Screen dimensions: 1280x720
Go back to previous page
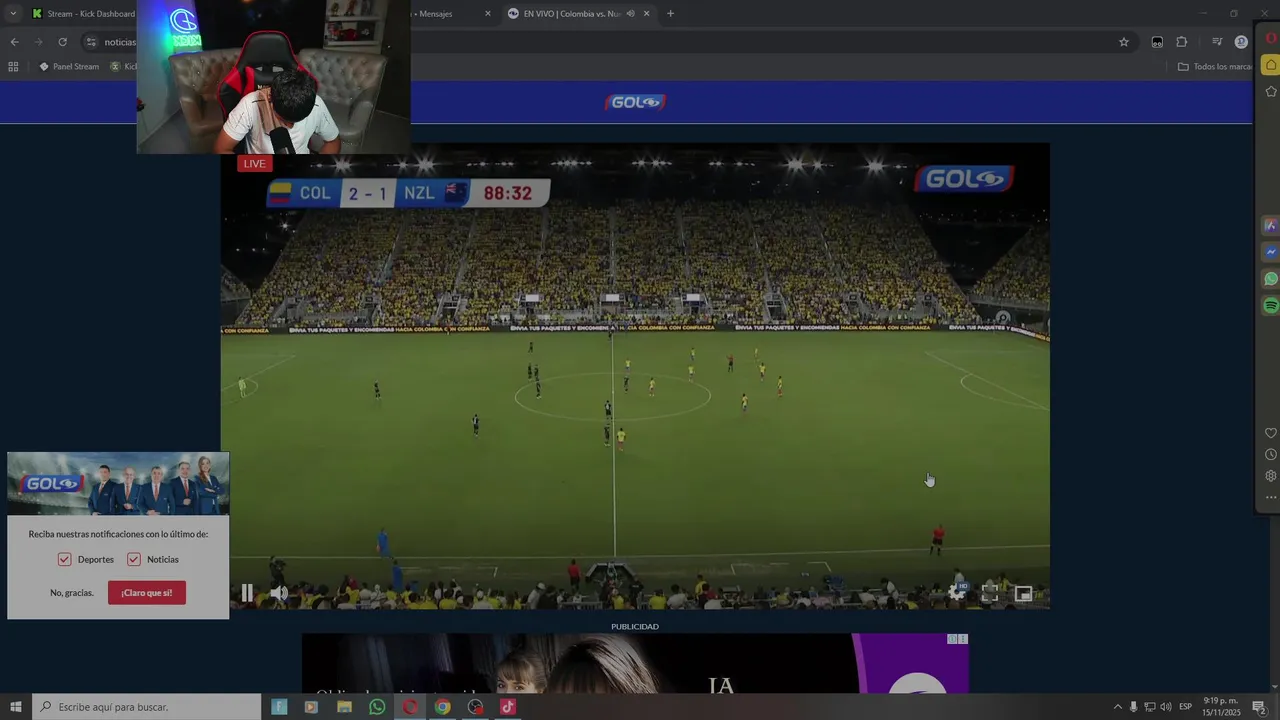pos(14,42)
